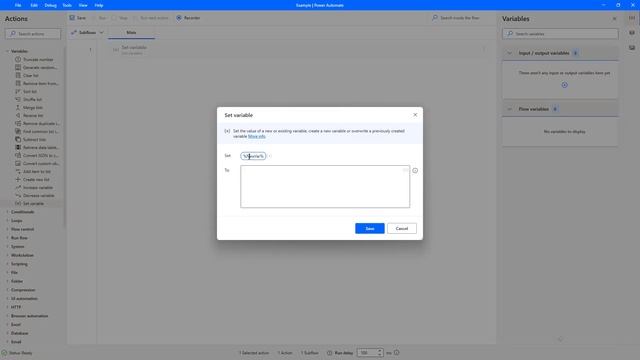The image size is (640, 360).
Task: Click Save in the Set variable dialog
Action: click(x=370, y=229)
